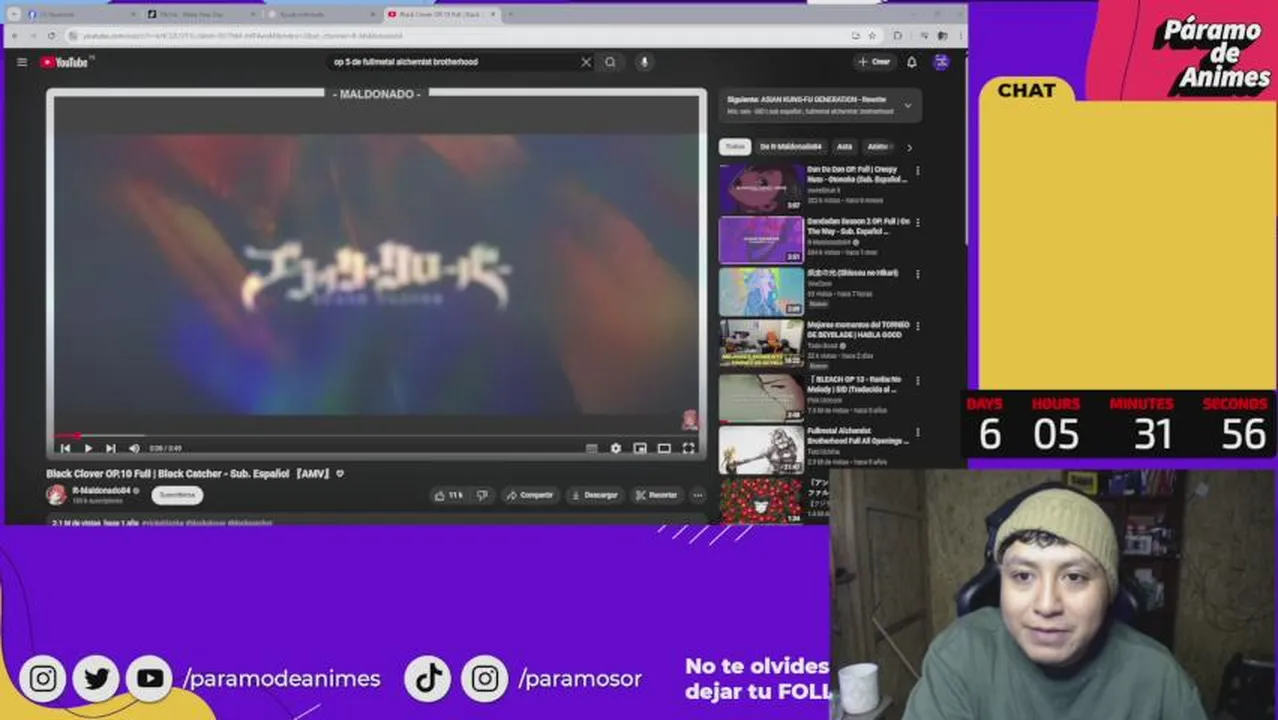Expand the Siguiente playlist panel chevron
Viewport: 1278px width, 720px height.
(908, 105)
